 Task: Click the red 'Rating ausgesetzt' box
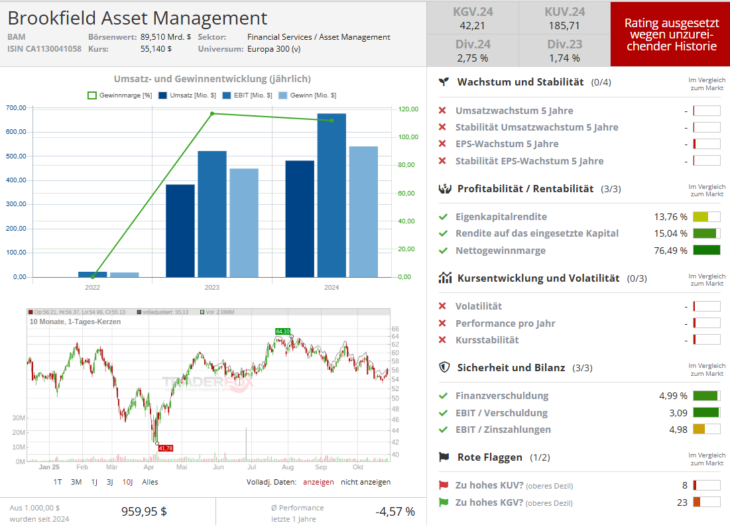[x=670, y=34]
